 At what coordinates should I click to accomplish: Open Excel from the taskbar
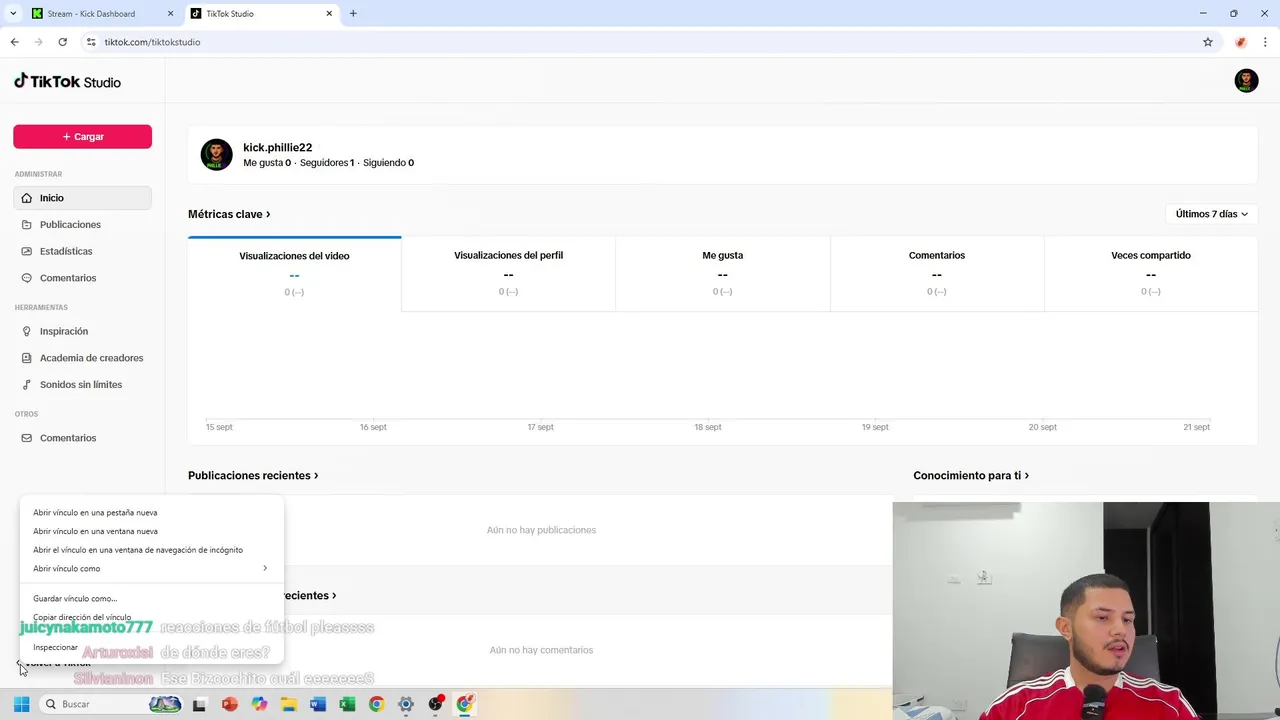click(x=347, y=704)
